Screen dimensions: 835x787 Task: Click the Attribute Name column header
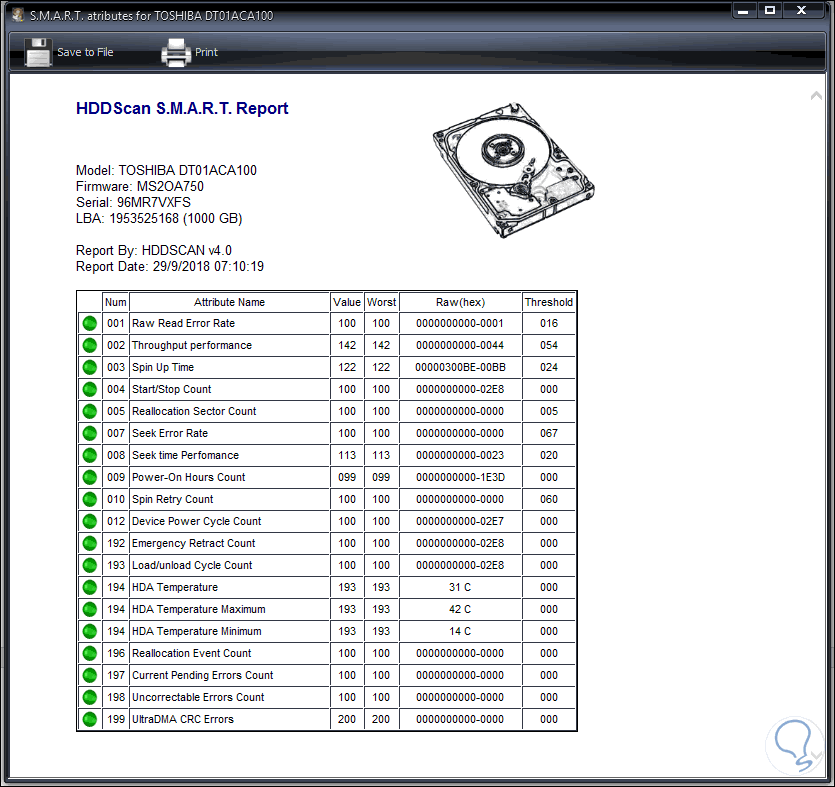(230, 302)
